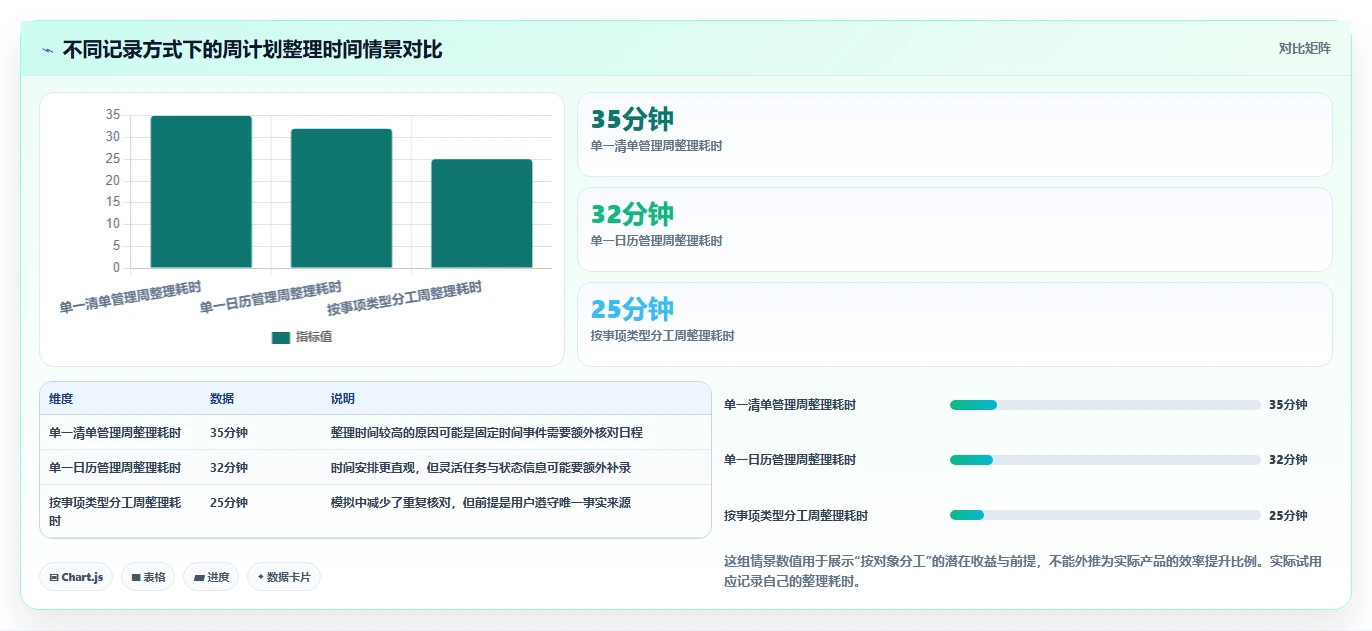Screen dimensions: 1372x631
Task: Click the title 不同记录方式下的周计划整理时间情景对比
Action: [x=252, y=50]
